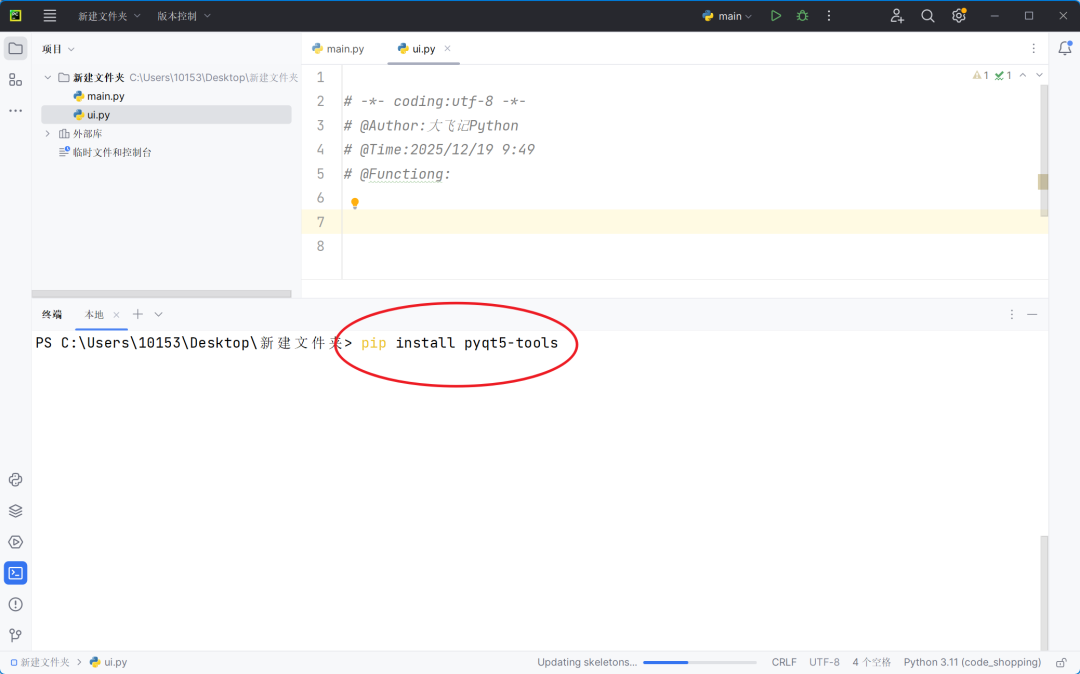Open Python 3.11 interpreter selector
The image size is (1080, 674).
pyautogui.click(x=973, y=662)
